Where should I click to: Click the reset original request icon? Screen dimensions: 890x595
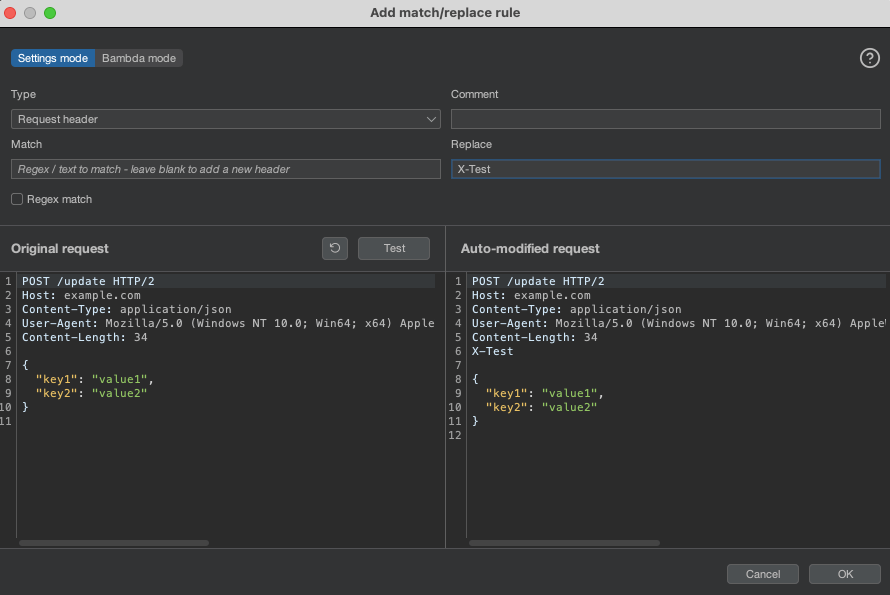tap(335, 248)
